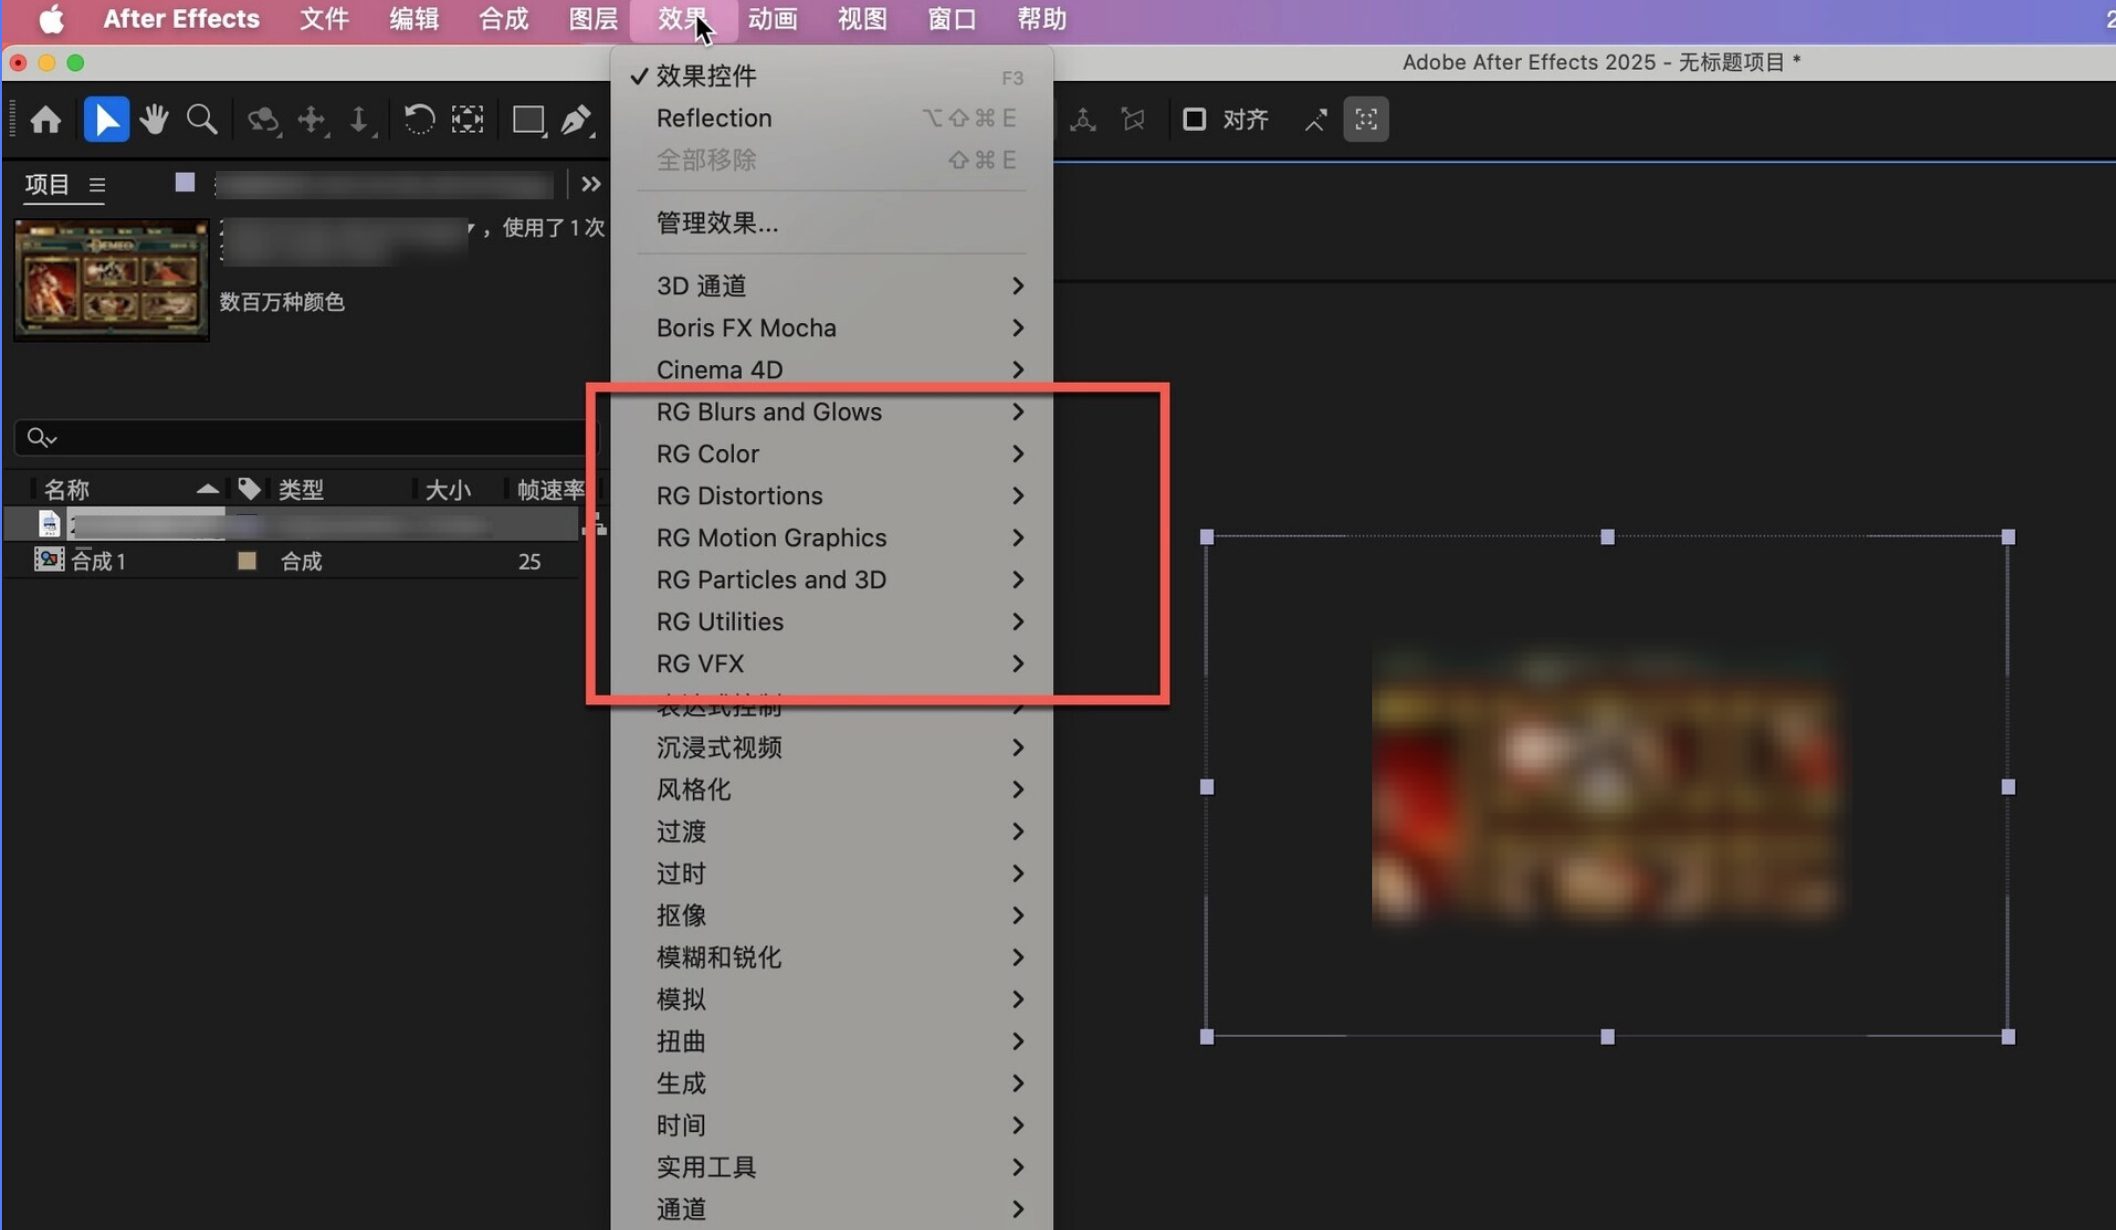Open the 沉浸式视频 submenu
This screenshot has height=1230, width=2116.
pos(831,748)
